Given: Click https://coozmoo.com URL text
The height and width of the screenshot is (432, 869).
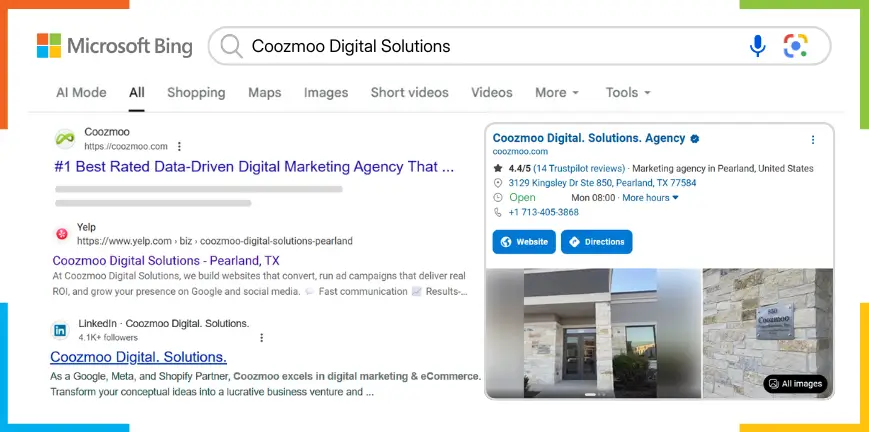Looking at the screenshot, I should tap(126, 146).
